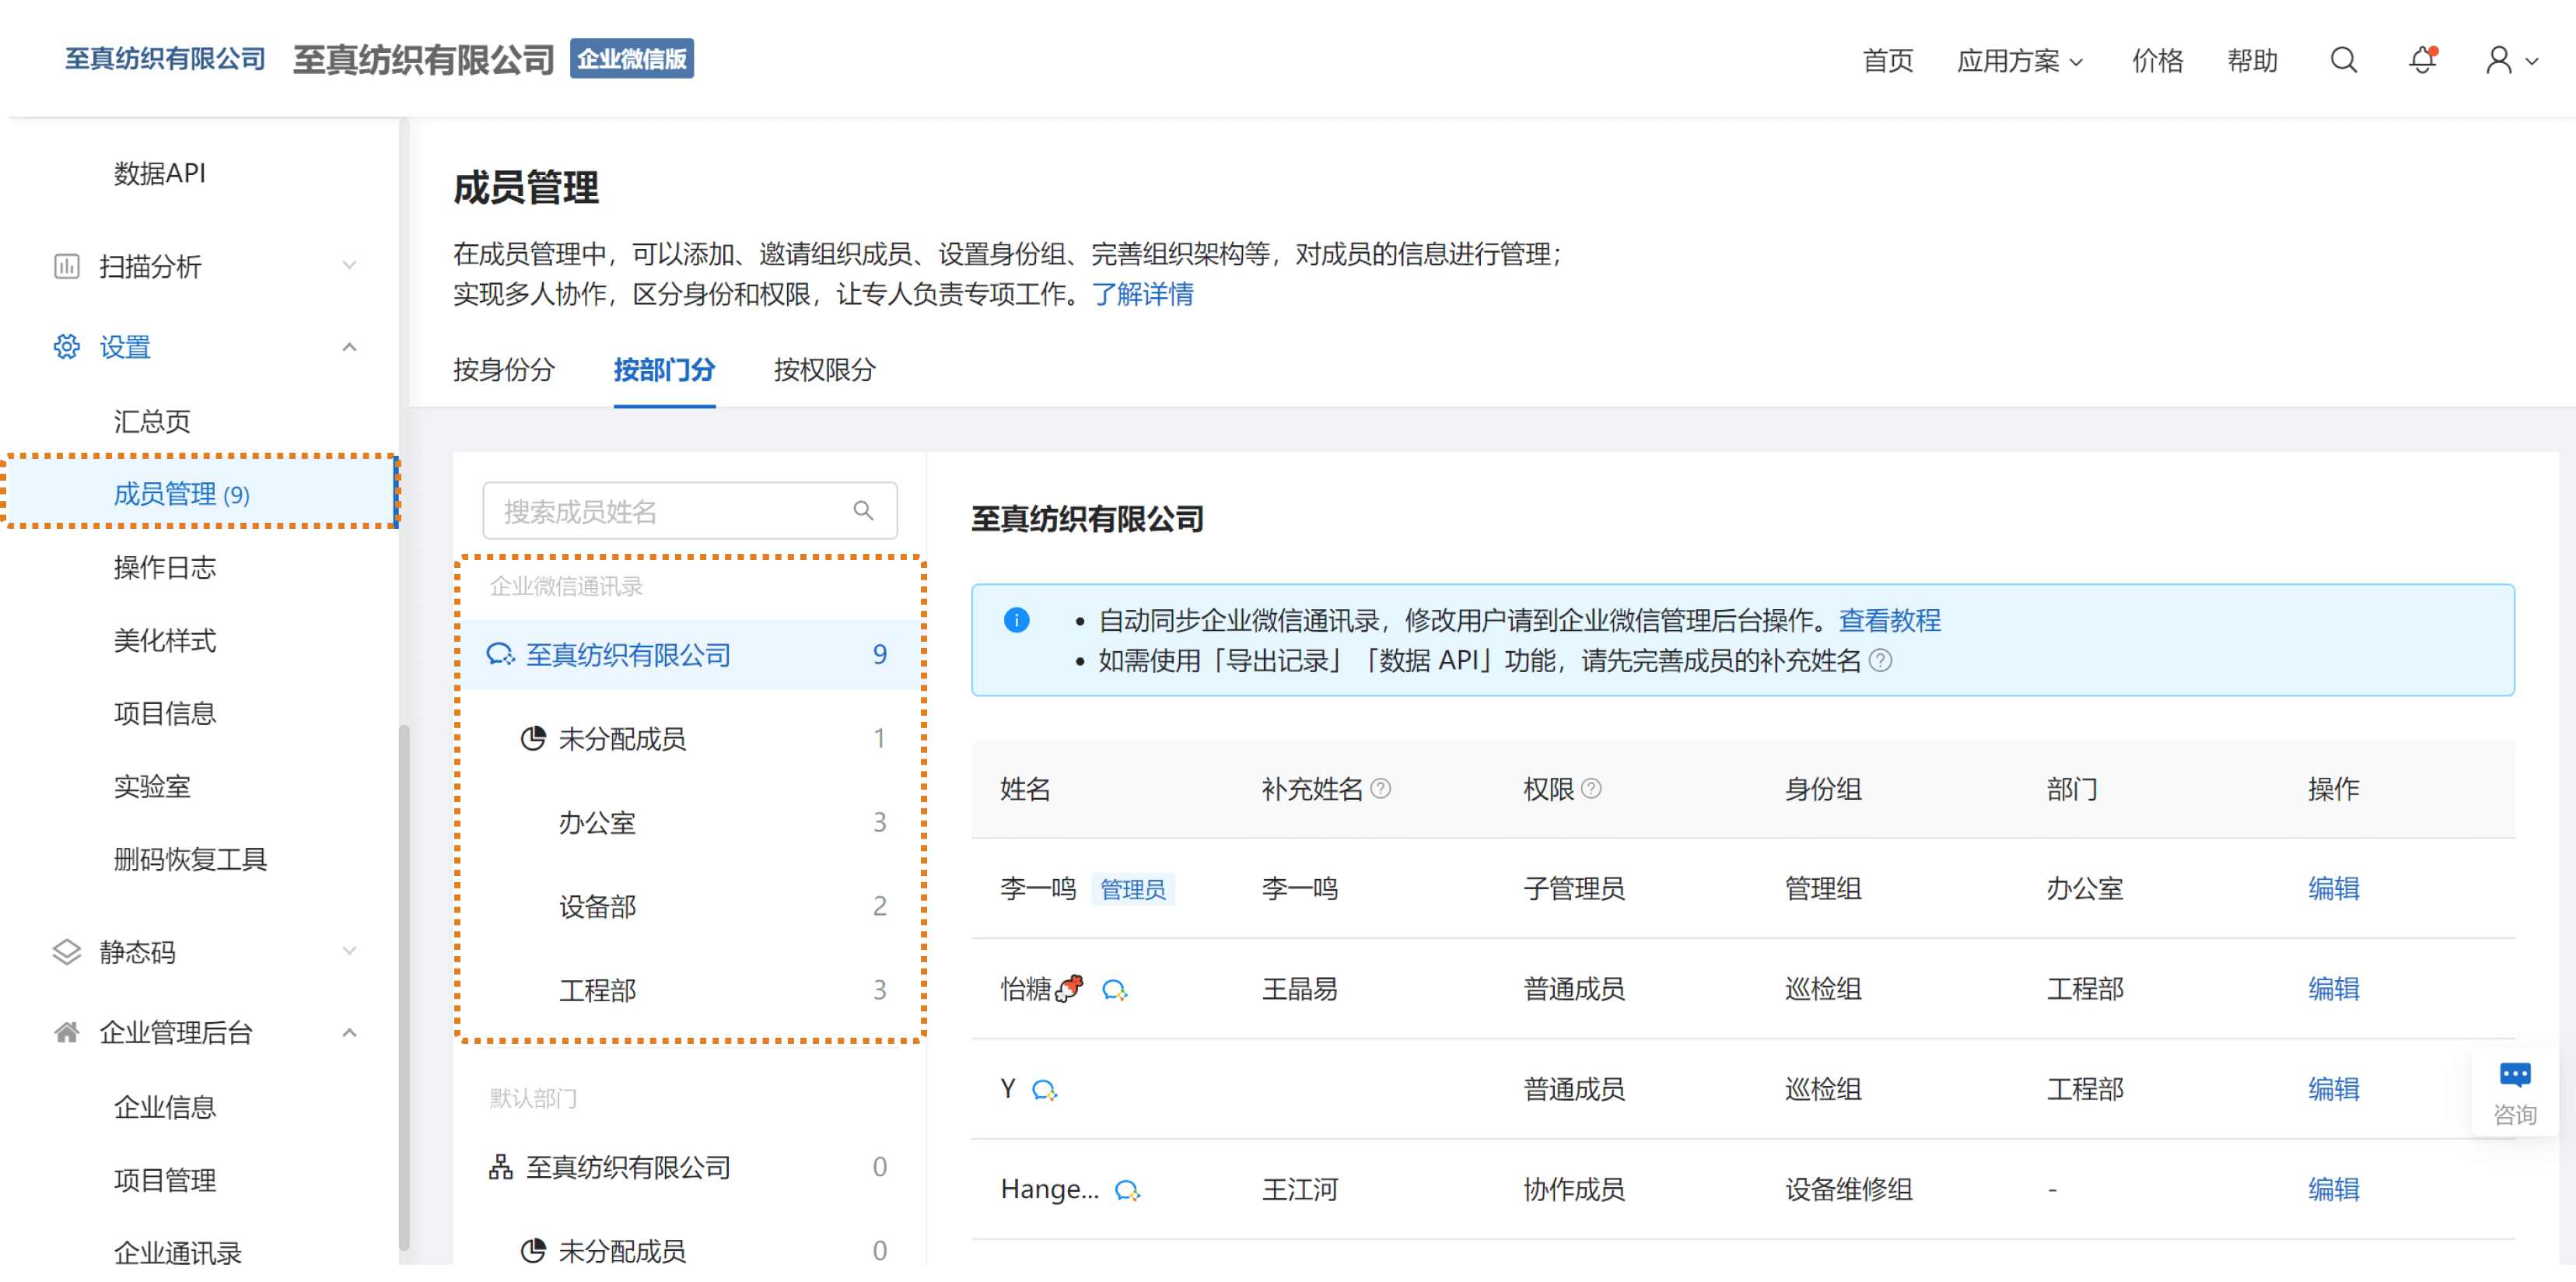
Task: Click the pie icon beside first 未分配成员
Action: (533, 738)
